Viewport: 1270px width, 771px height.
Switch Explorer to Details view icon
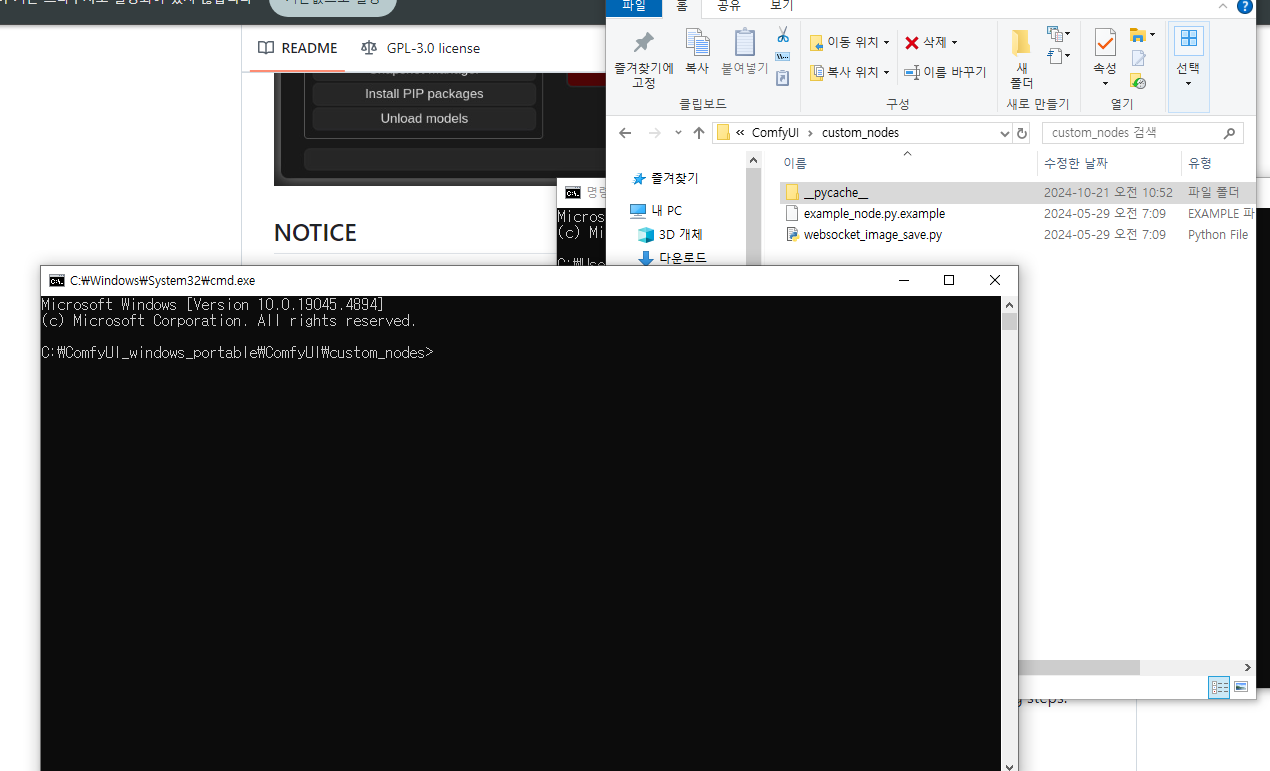pyautogui.click(x=1219, y=687)
